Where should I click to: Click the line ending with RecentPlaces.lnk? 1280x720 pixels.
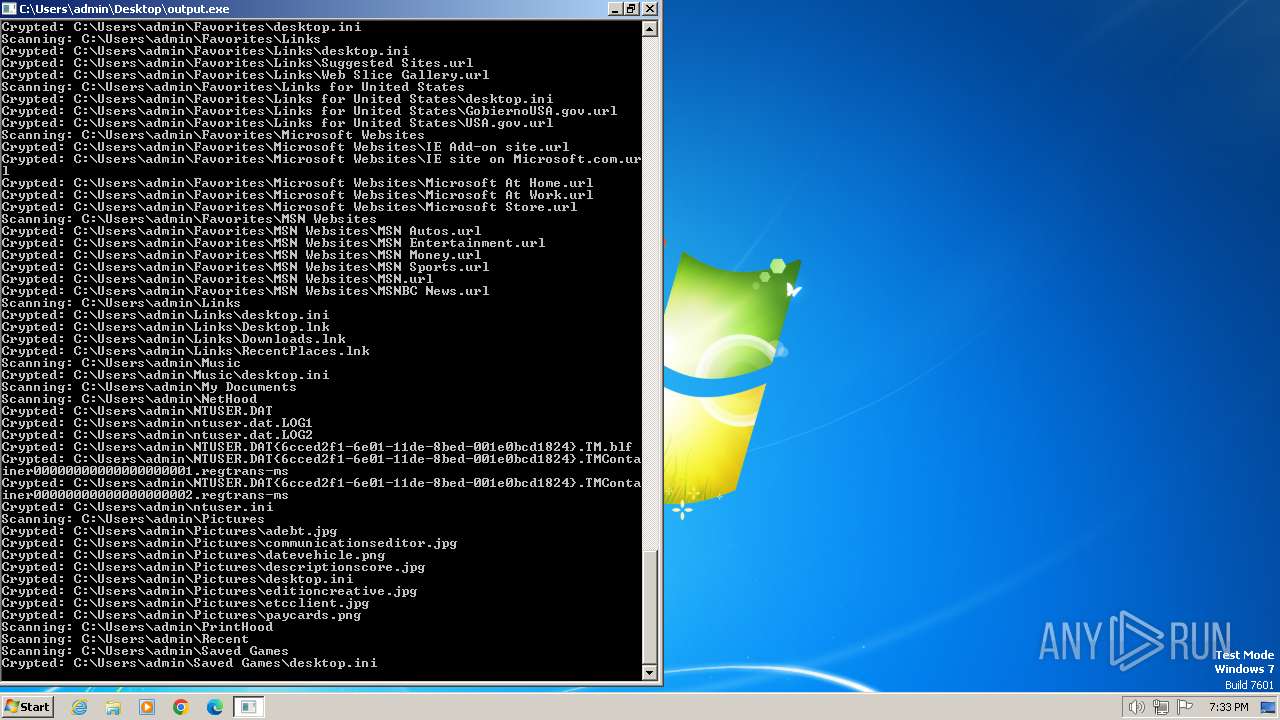(185, 351)
